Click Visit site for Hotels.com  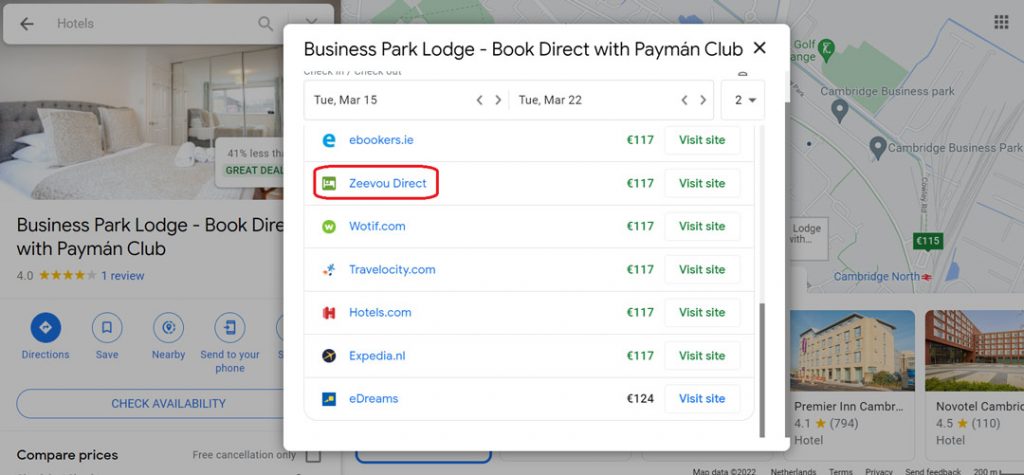pyautogui.click(x=702, y=312)
